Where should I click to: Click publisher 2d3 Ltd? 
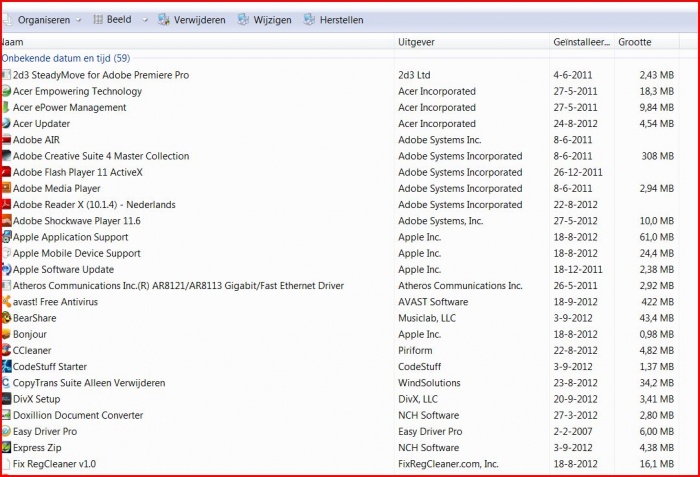coord(414,75)
